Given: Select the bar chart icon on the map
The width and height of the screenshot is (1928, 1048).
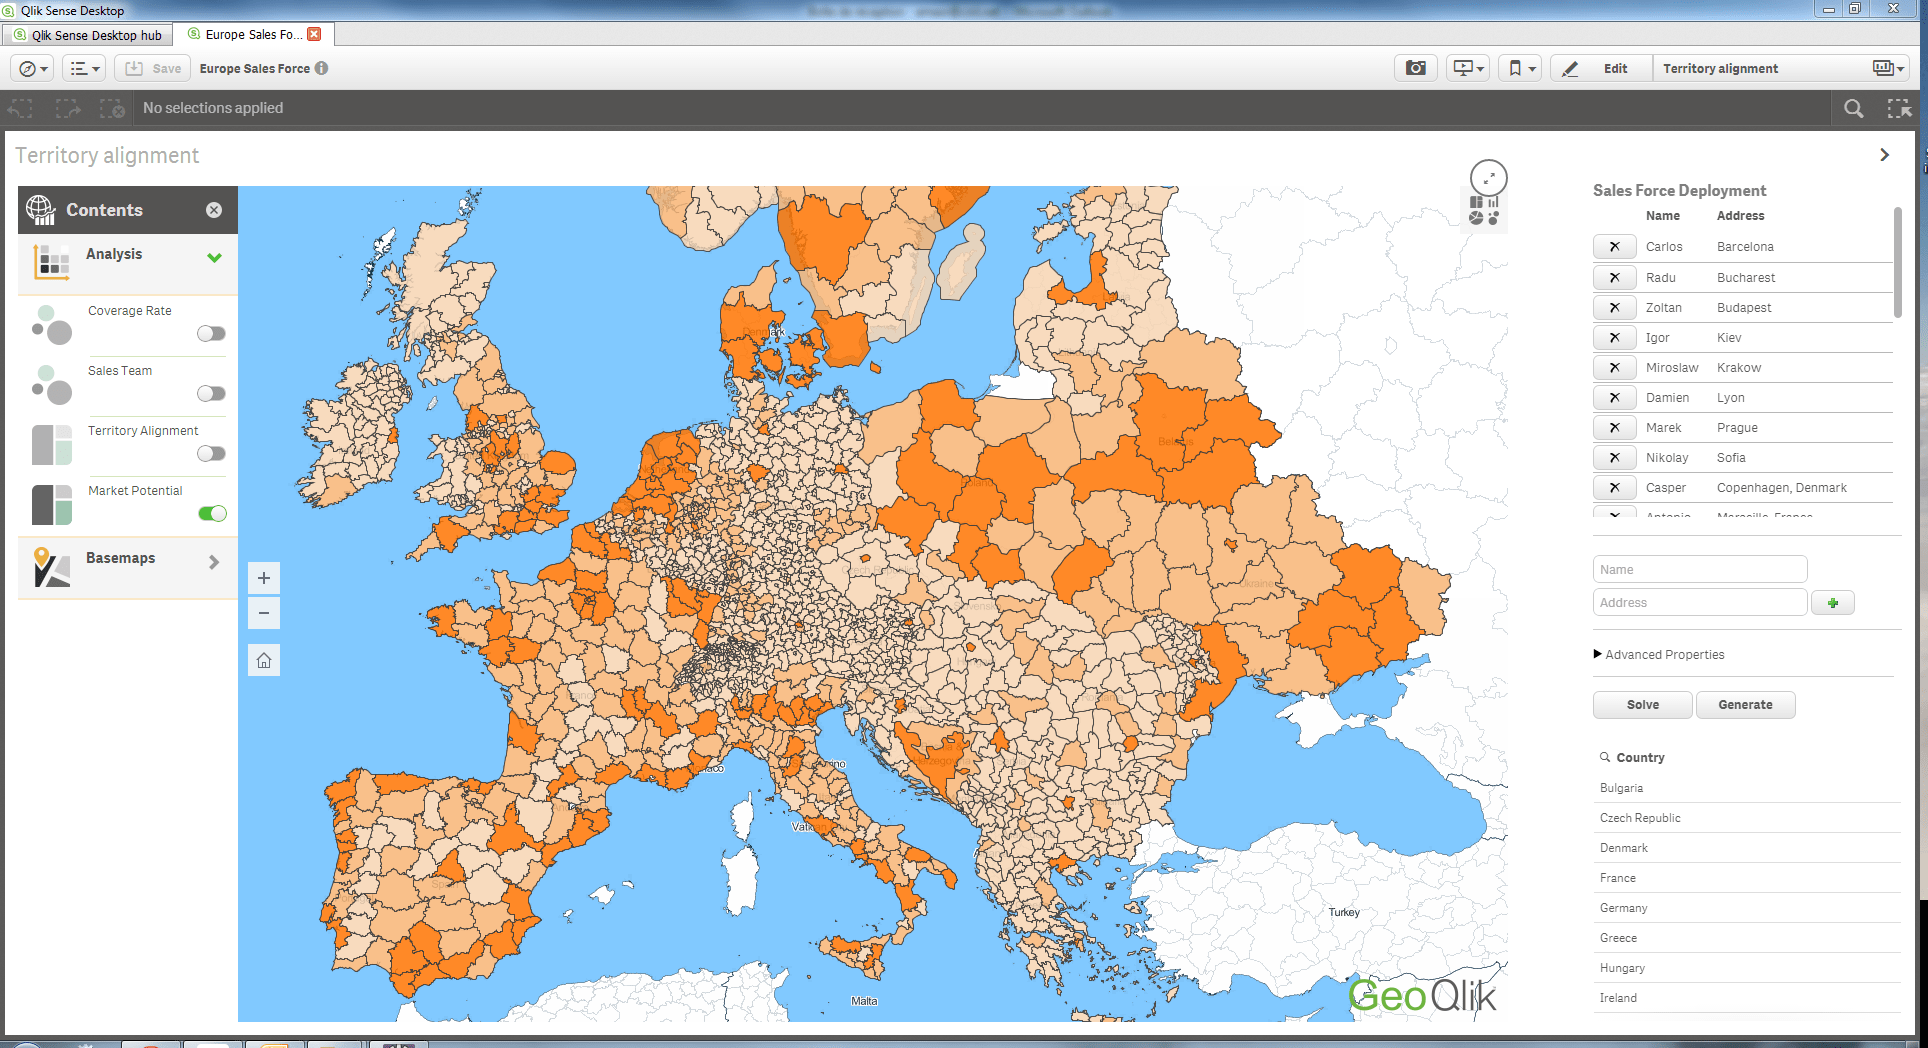Looking at the screenshot, I should coord(1493,202).
